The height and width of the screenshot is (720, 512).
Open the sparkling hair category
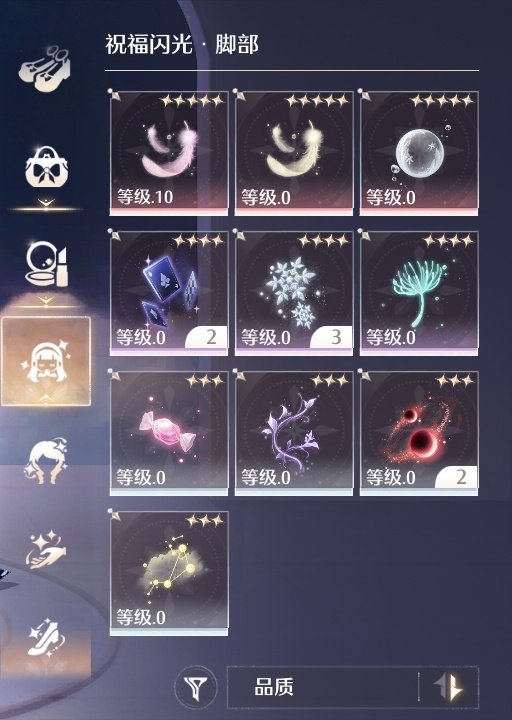pyautogui.click(x=46, y=461)
